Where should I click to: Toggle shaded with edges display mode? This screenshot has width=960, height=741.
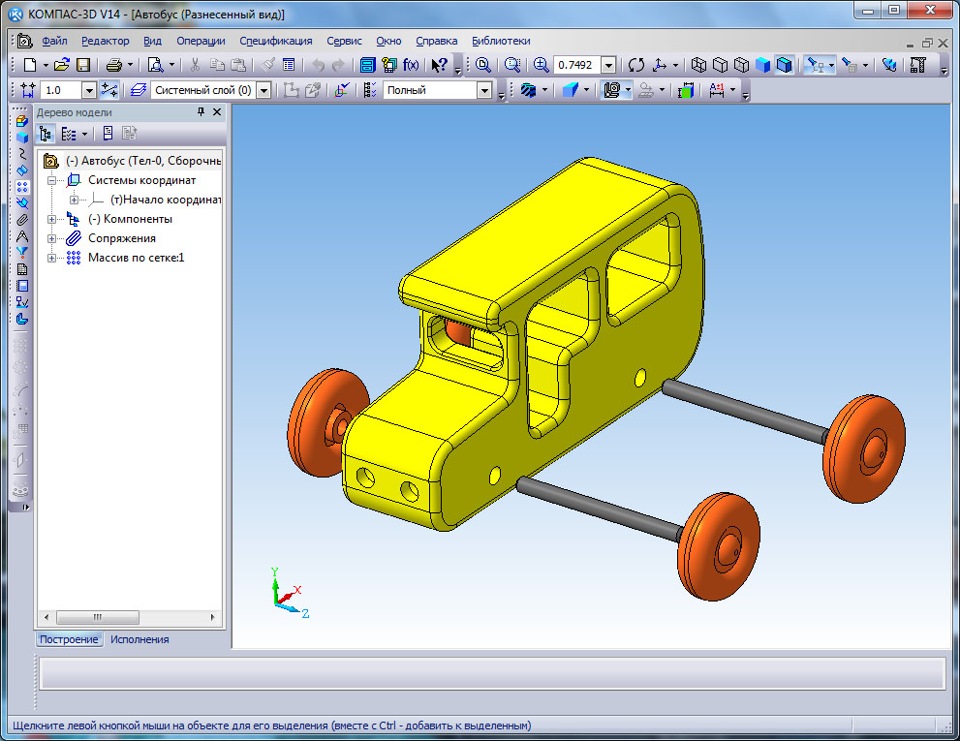(784, 65)
